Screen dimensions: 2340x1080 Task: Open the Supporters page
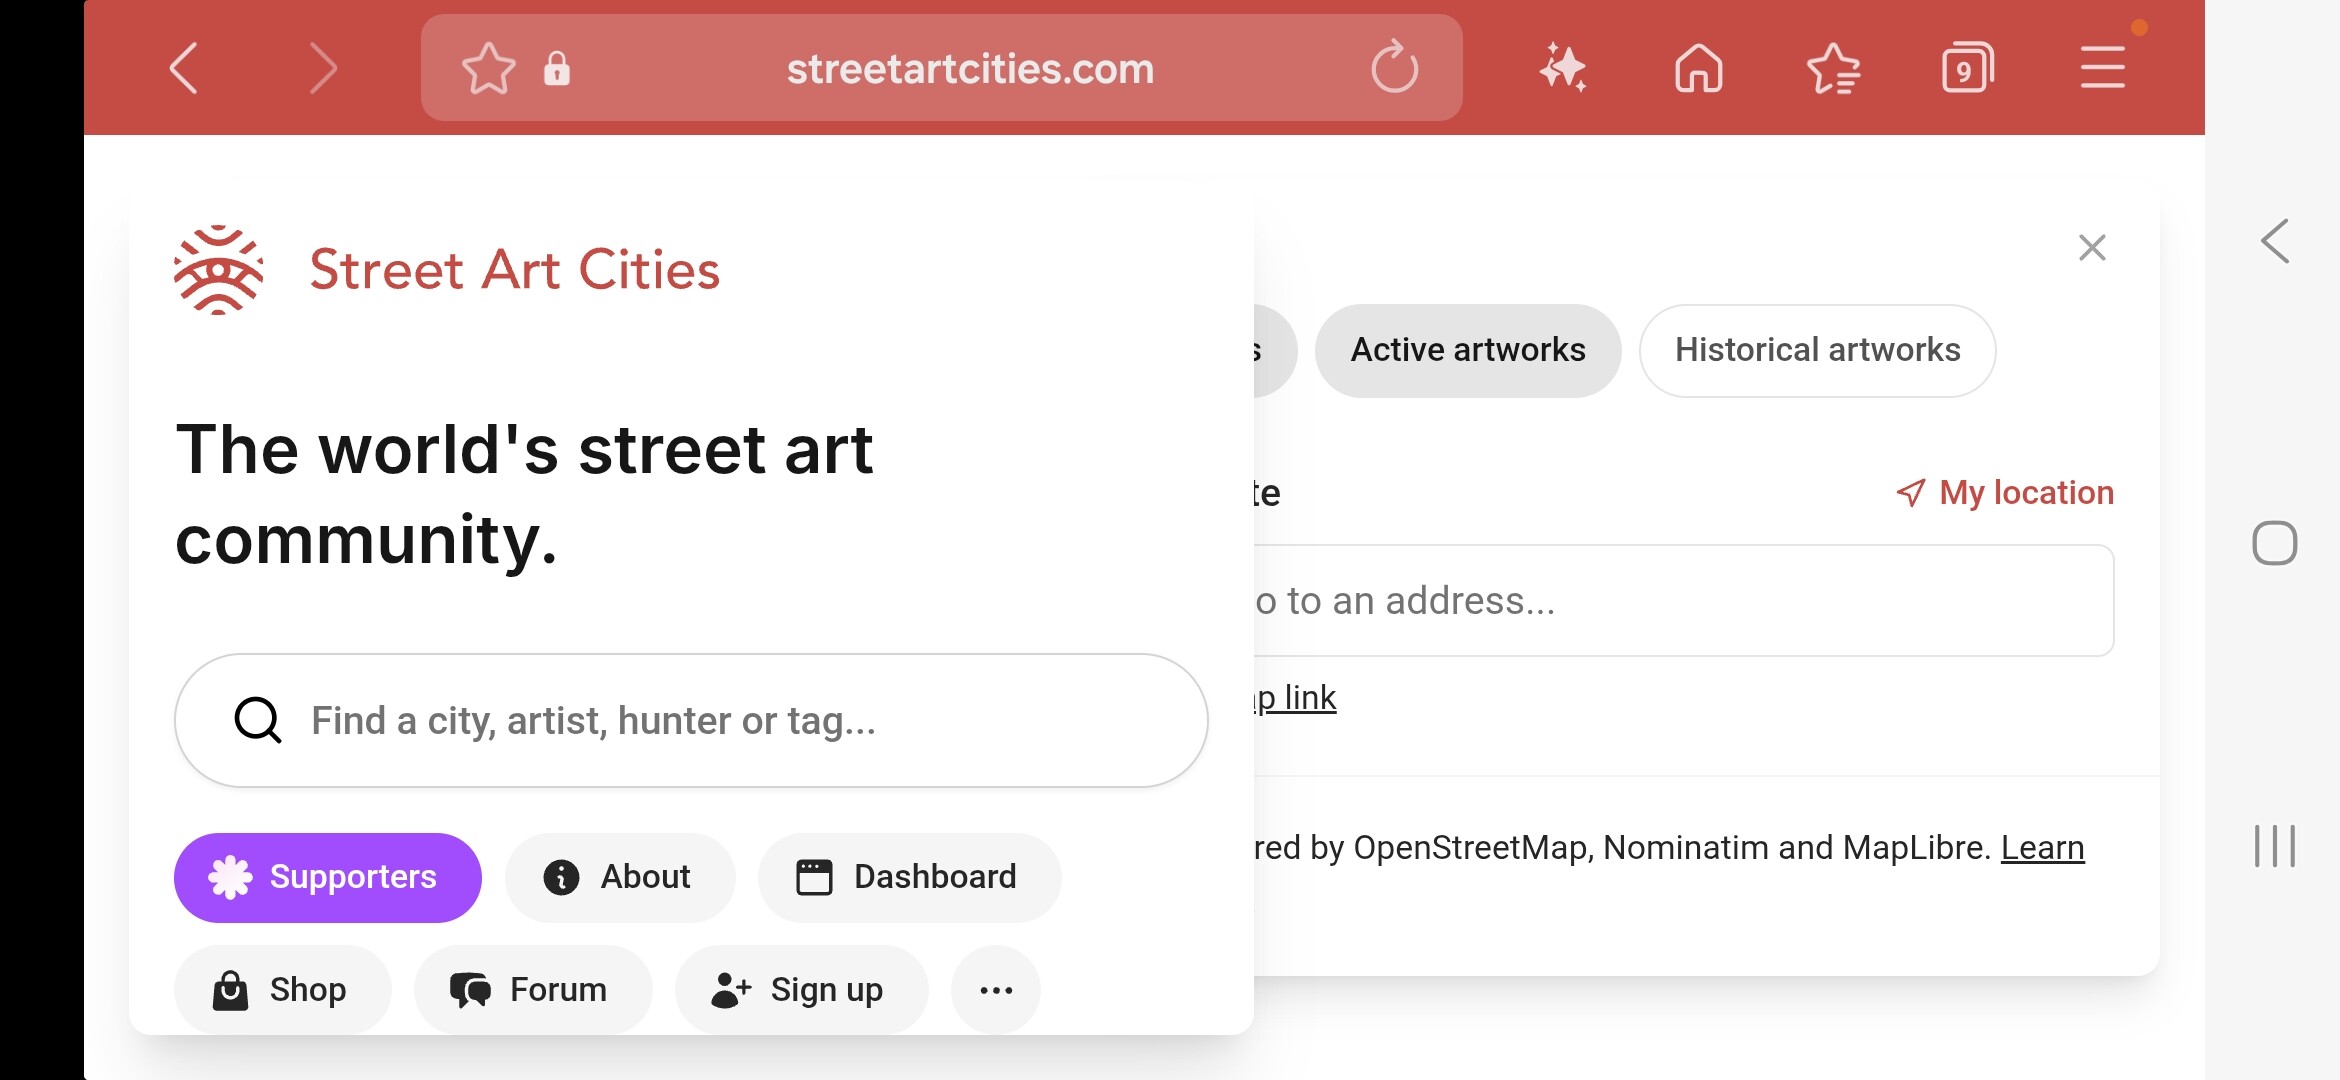click(x=327, y=877)
